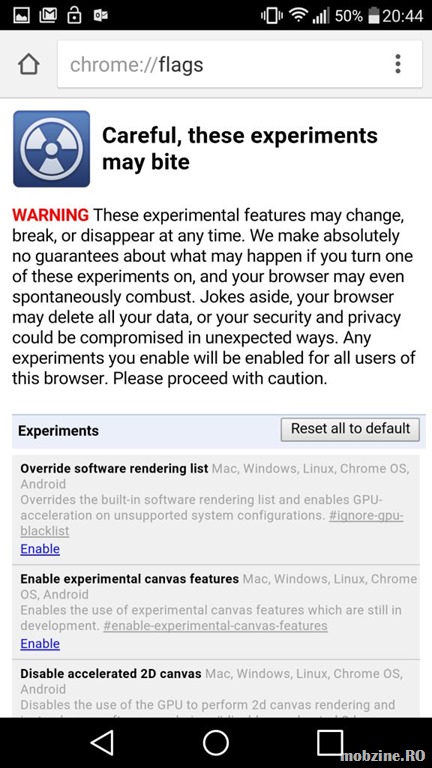Enable Override software rendering list

40,549
